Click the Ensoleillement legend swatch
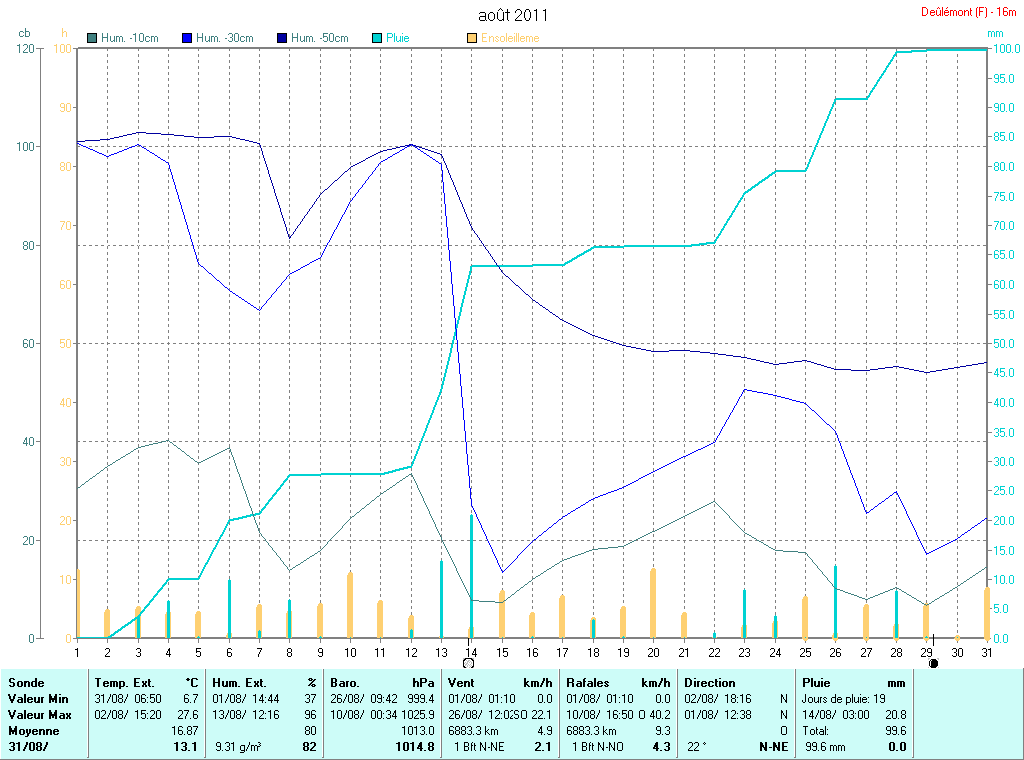Screen dimensions: 1024x760 tap(472, 38)
